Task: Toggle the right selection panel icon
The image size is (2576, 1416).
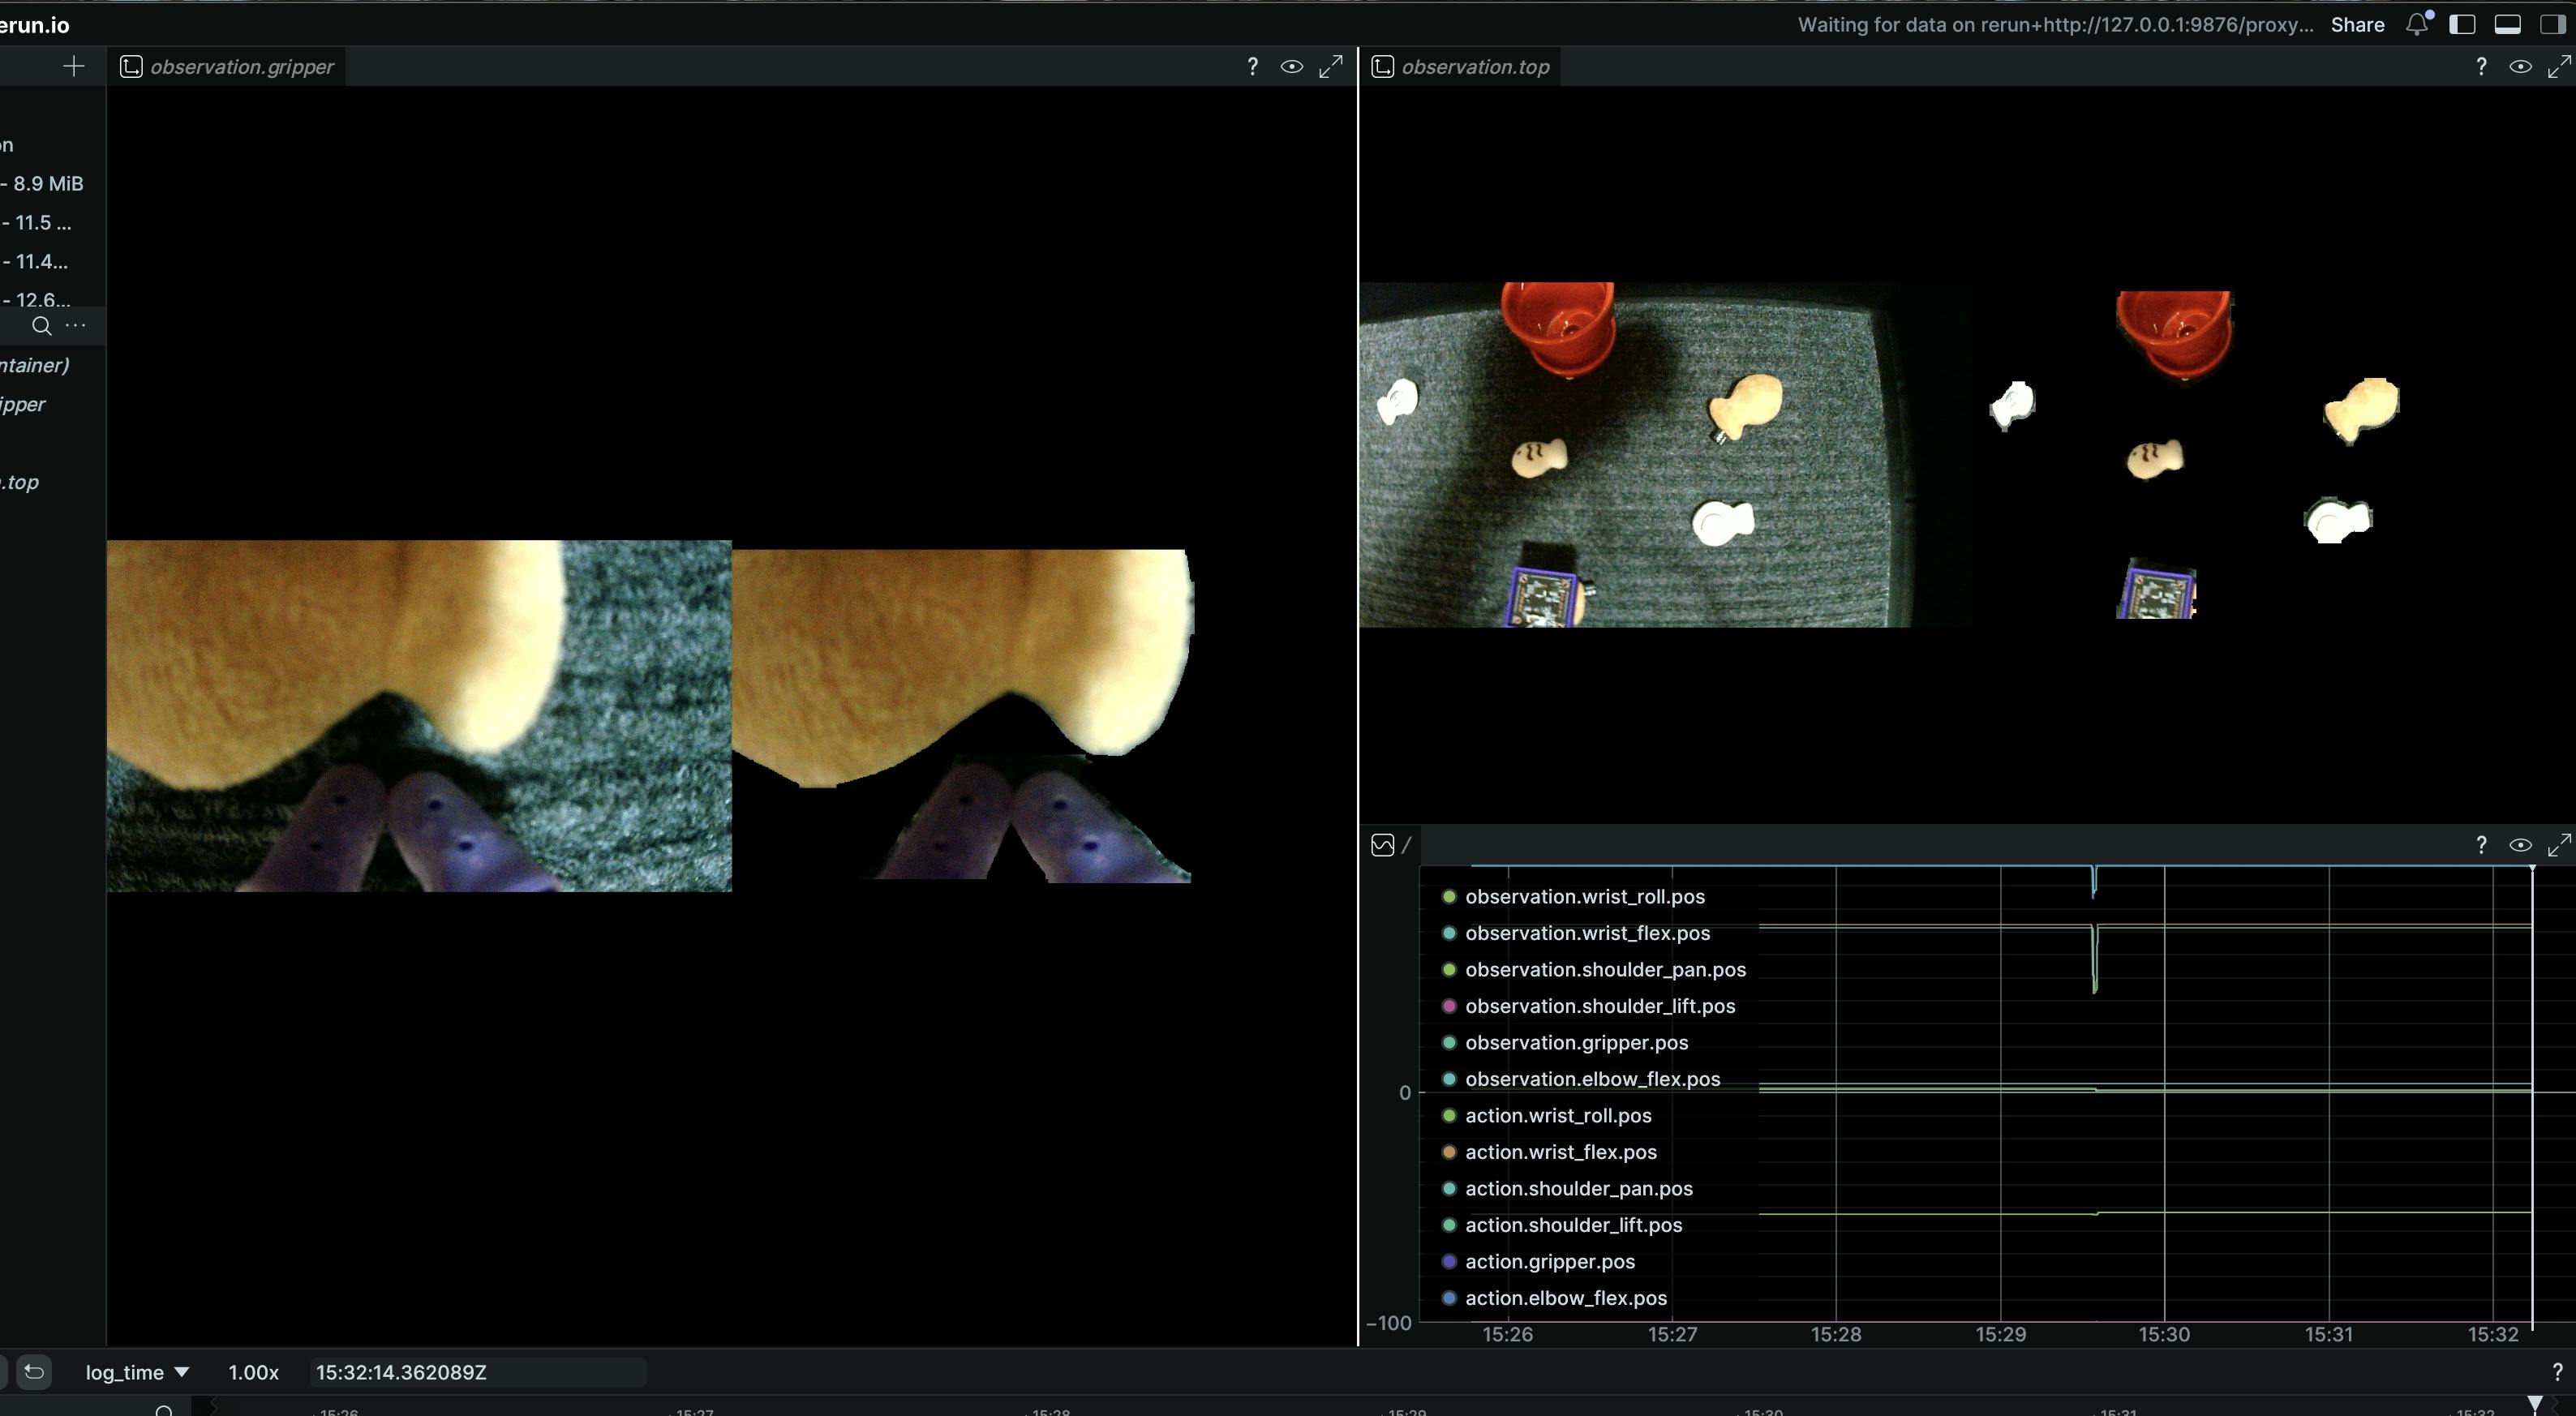Action: click(x=2551, y=25)
